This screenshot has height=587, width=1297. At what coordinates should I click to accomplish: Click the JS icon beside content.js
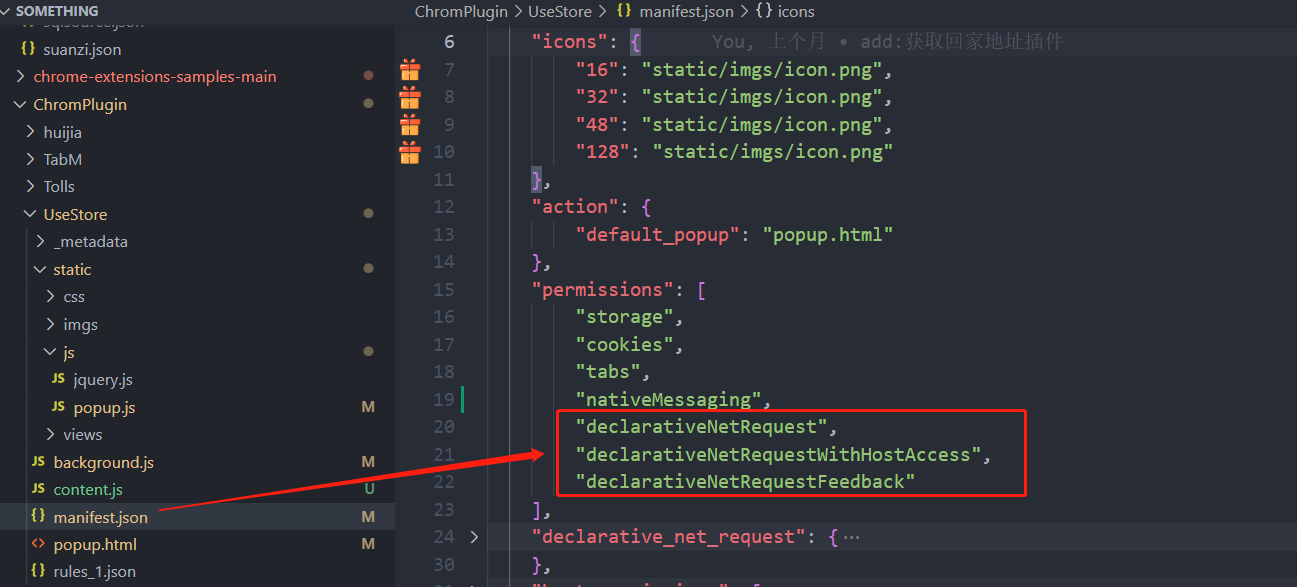coord(41,489)
